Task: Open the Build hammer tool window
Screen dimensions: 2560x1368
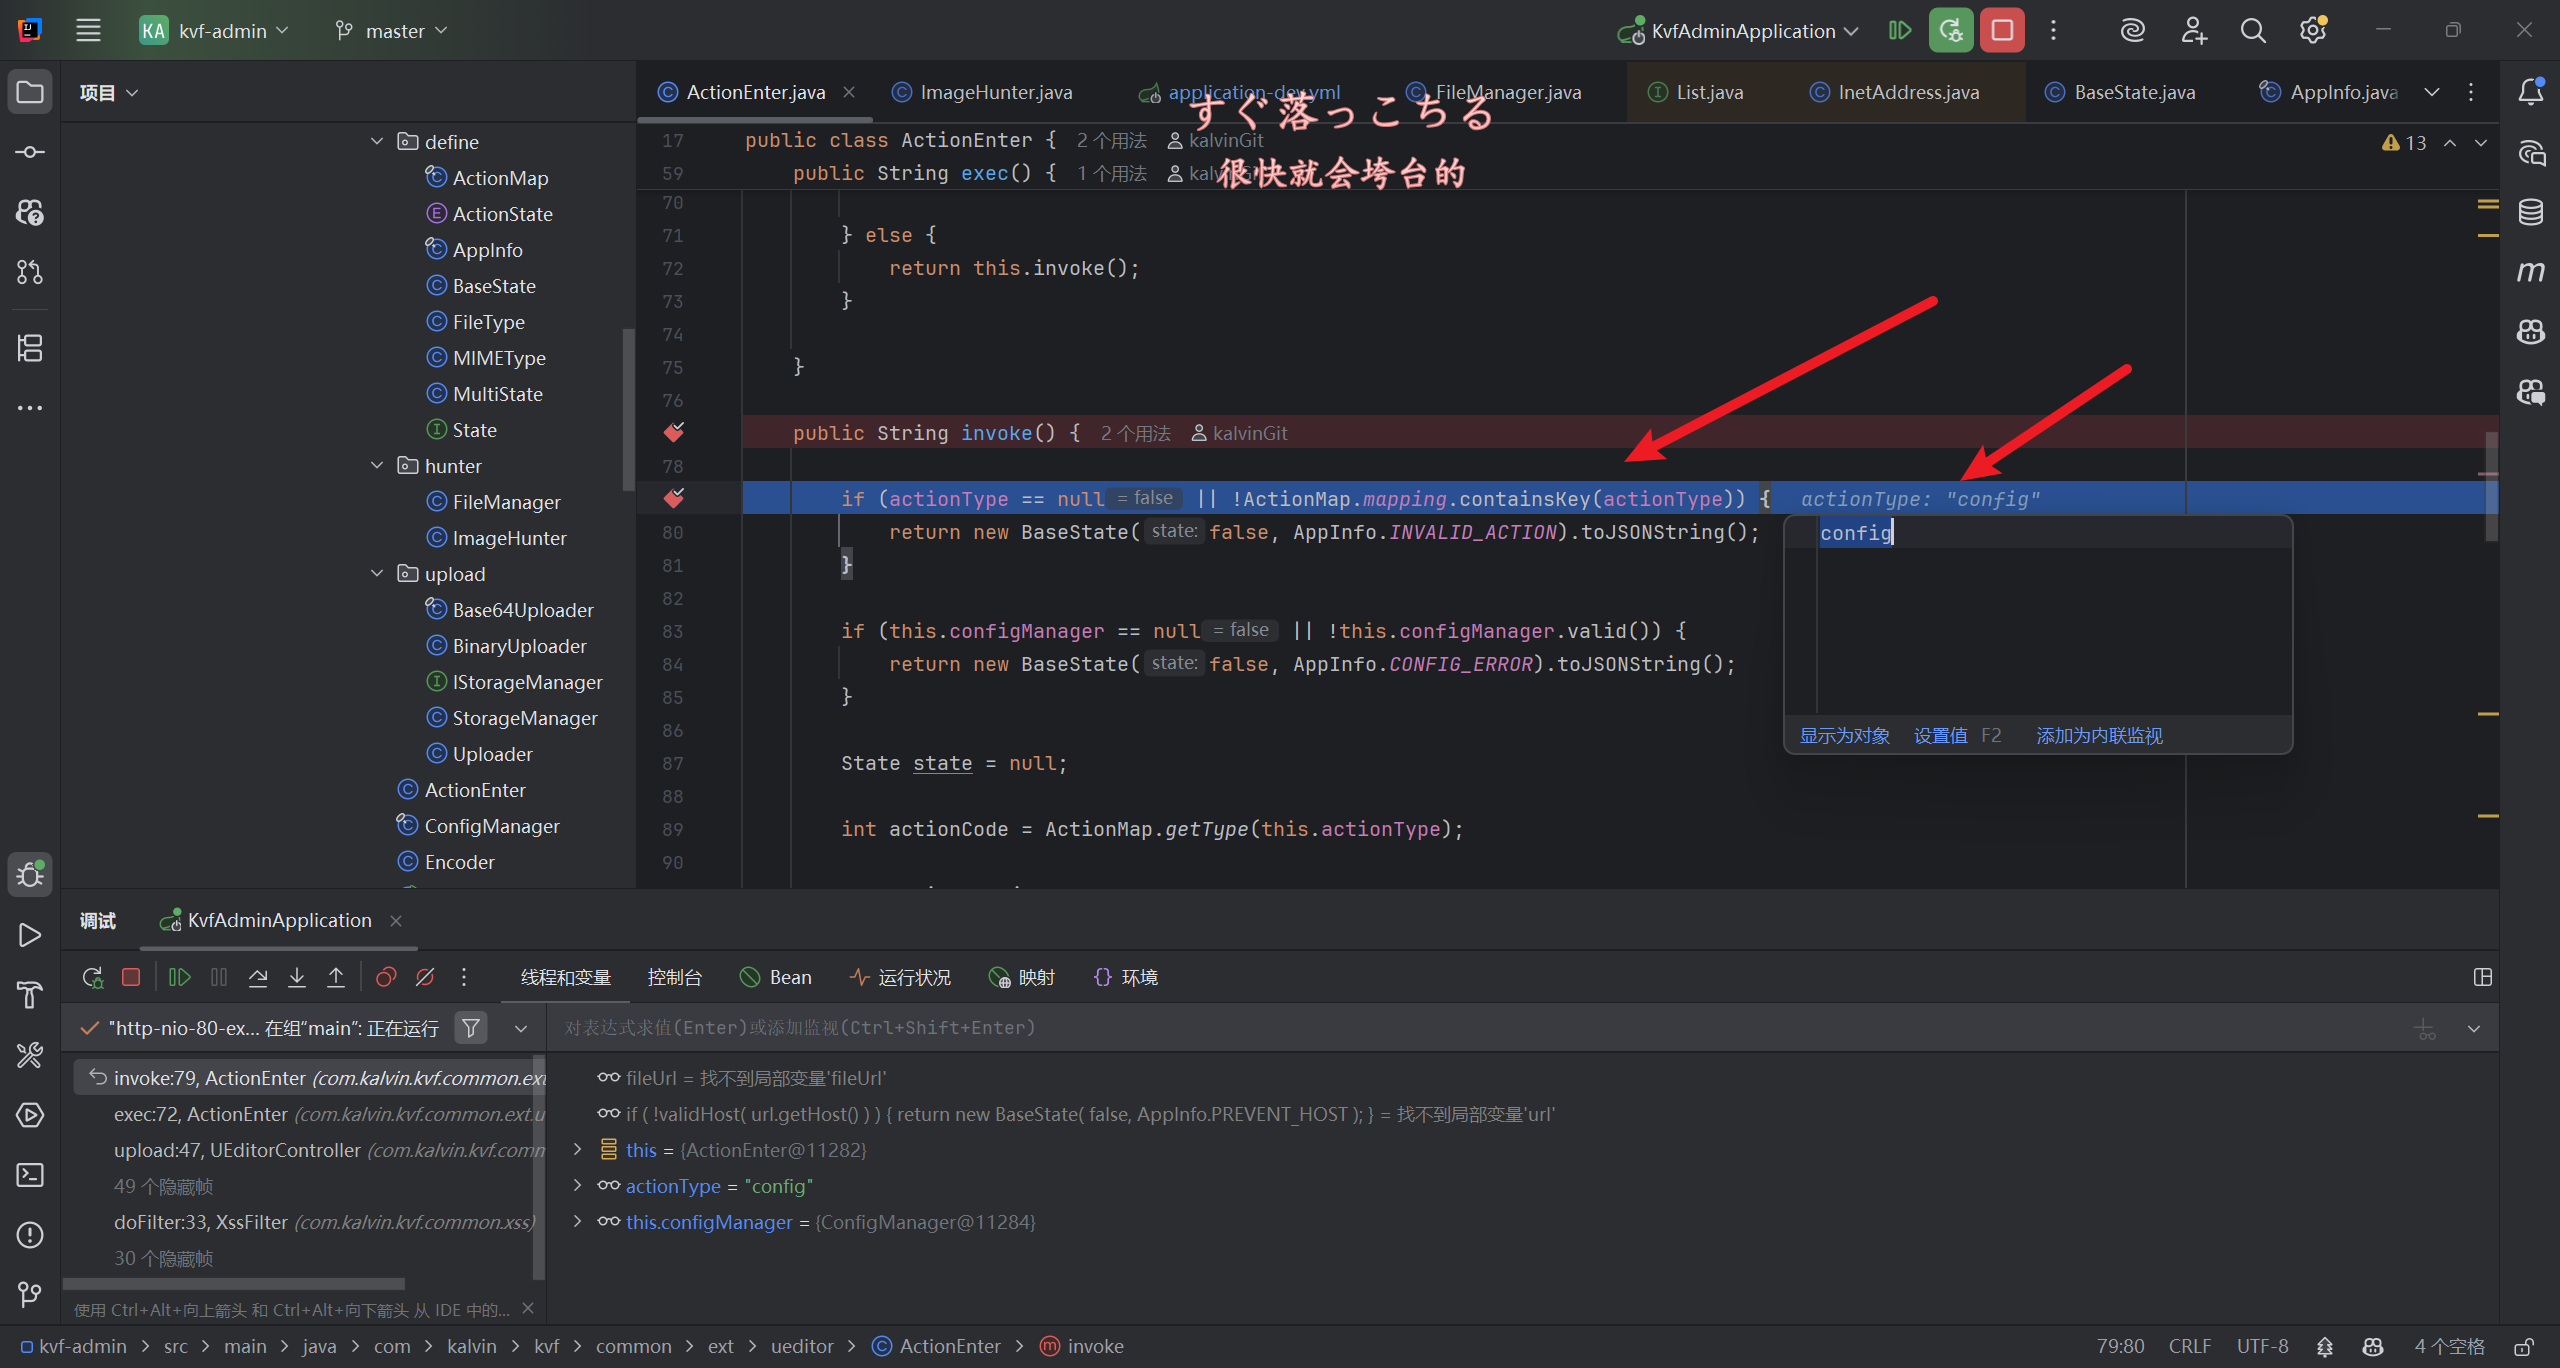Action: point(30,995)
